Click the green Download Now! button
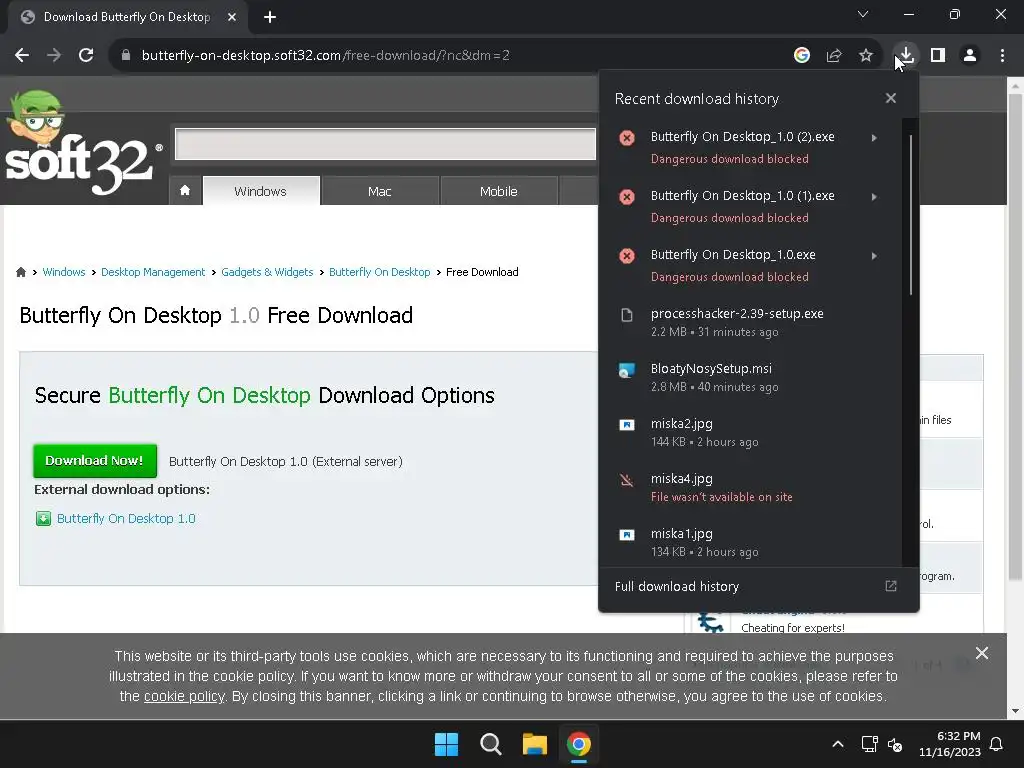The height and width of the screenshot is (768, 1024). pos(95,460)
